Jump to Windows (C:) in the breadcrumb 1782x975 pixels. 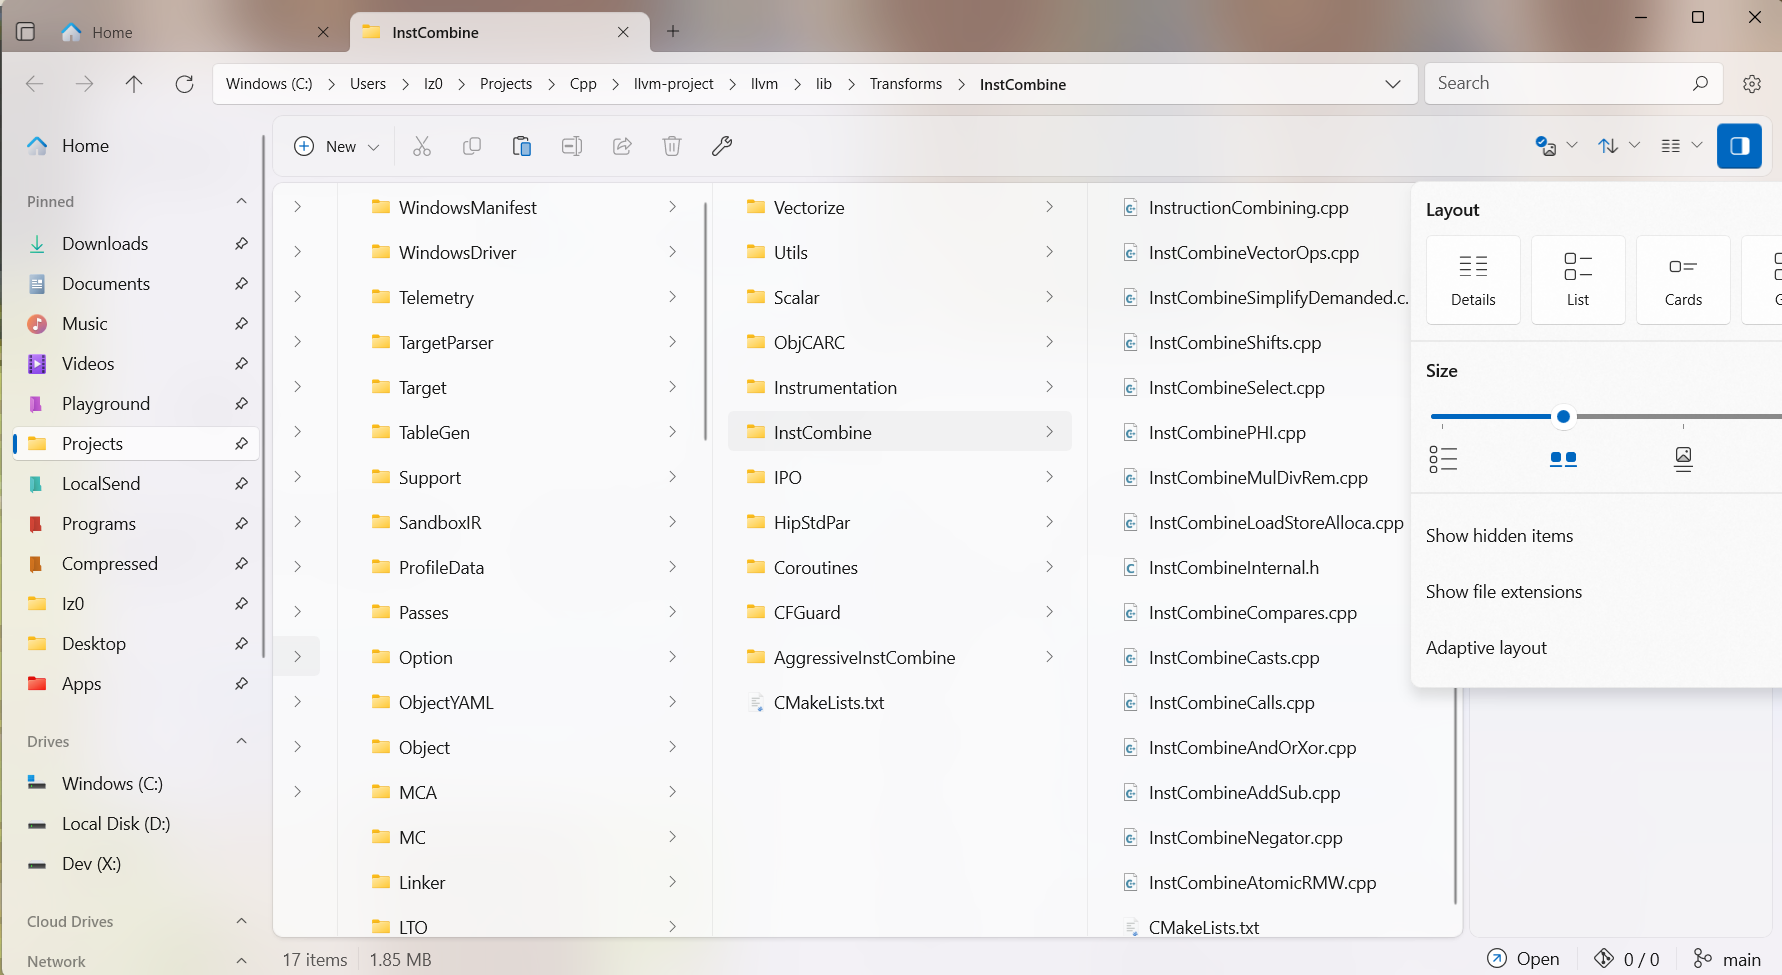[269, 84]
